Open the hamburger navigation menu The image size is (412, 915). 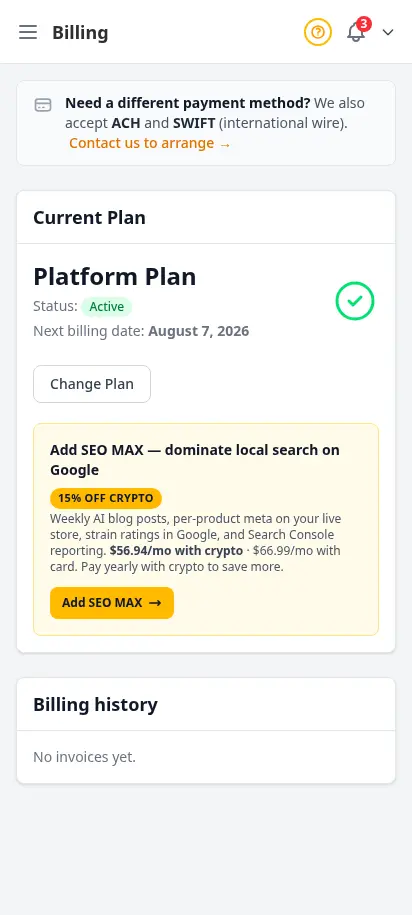pos(28,32)
